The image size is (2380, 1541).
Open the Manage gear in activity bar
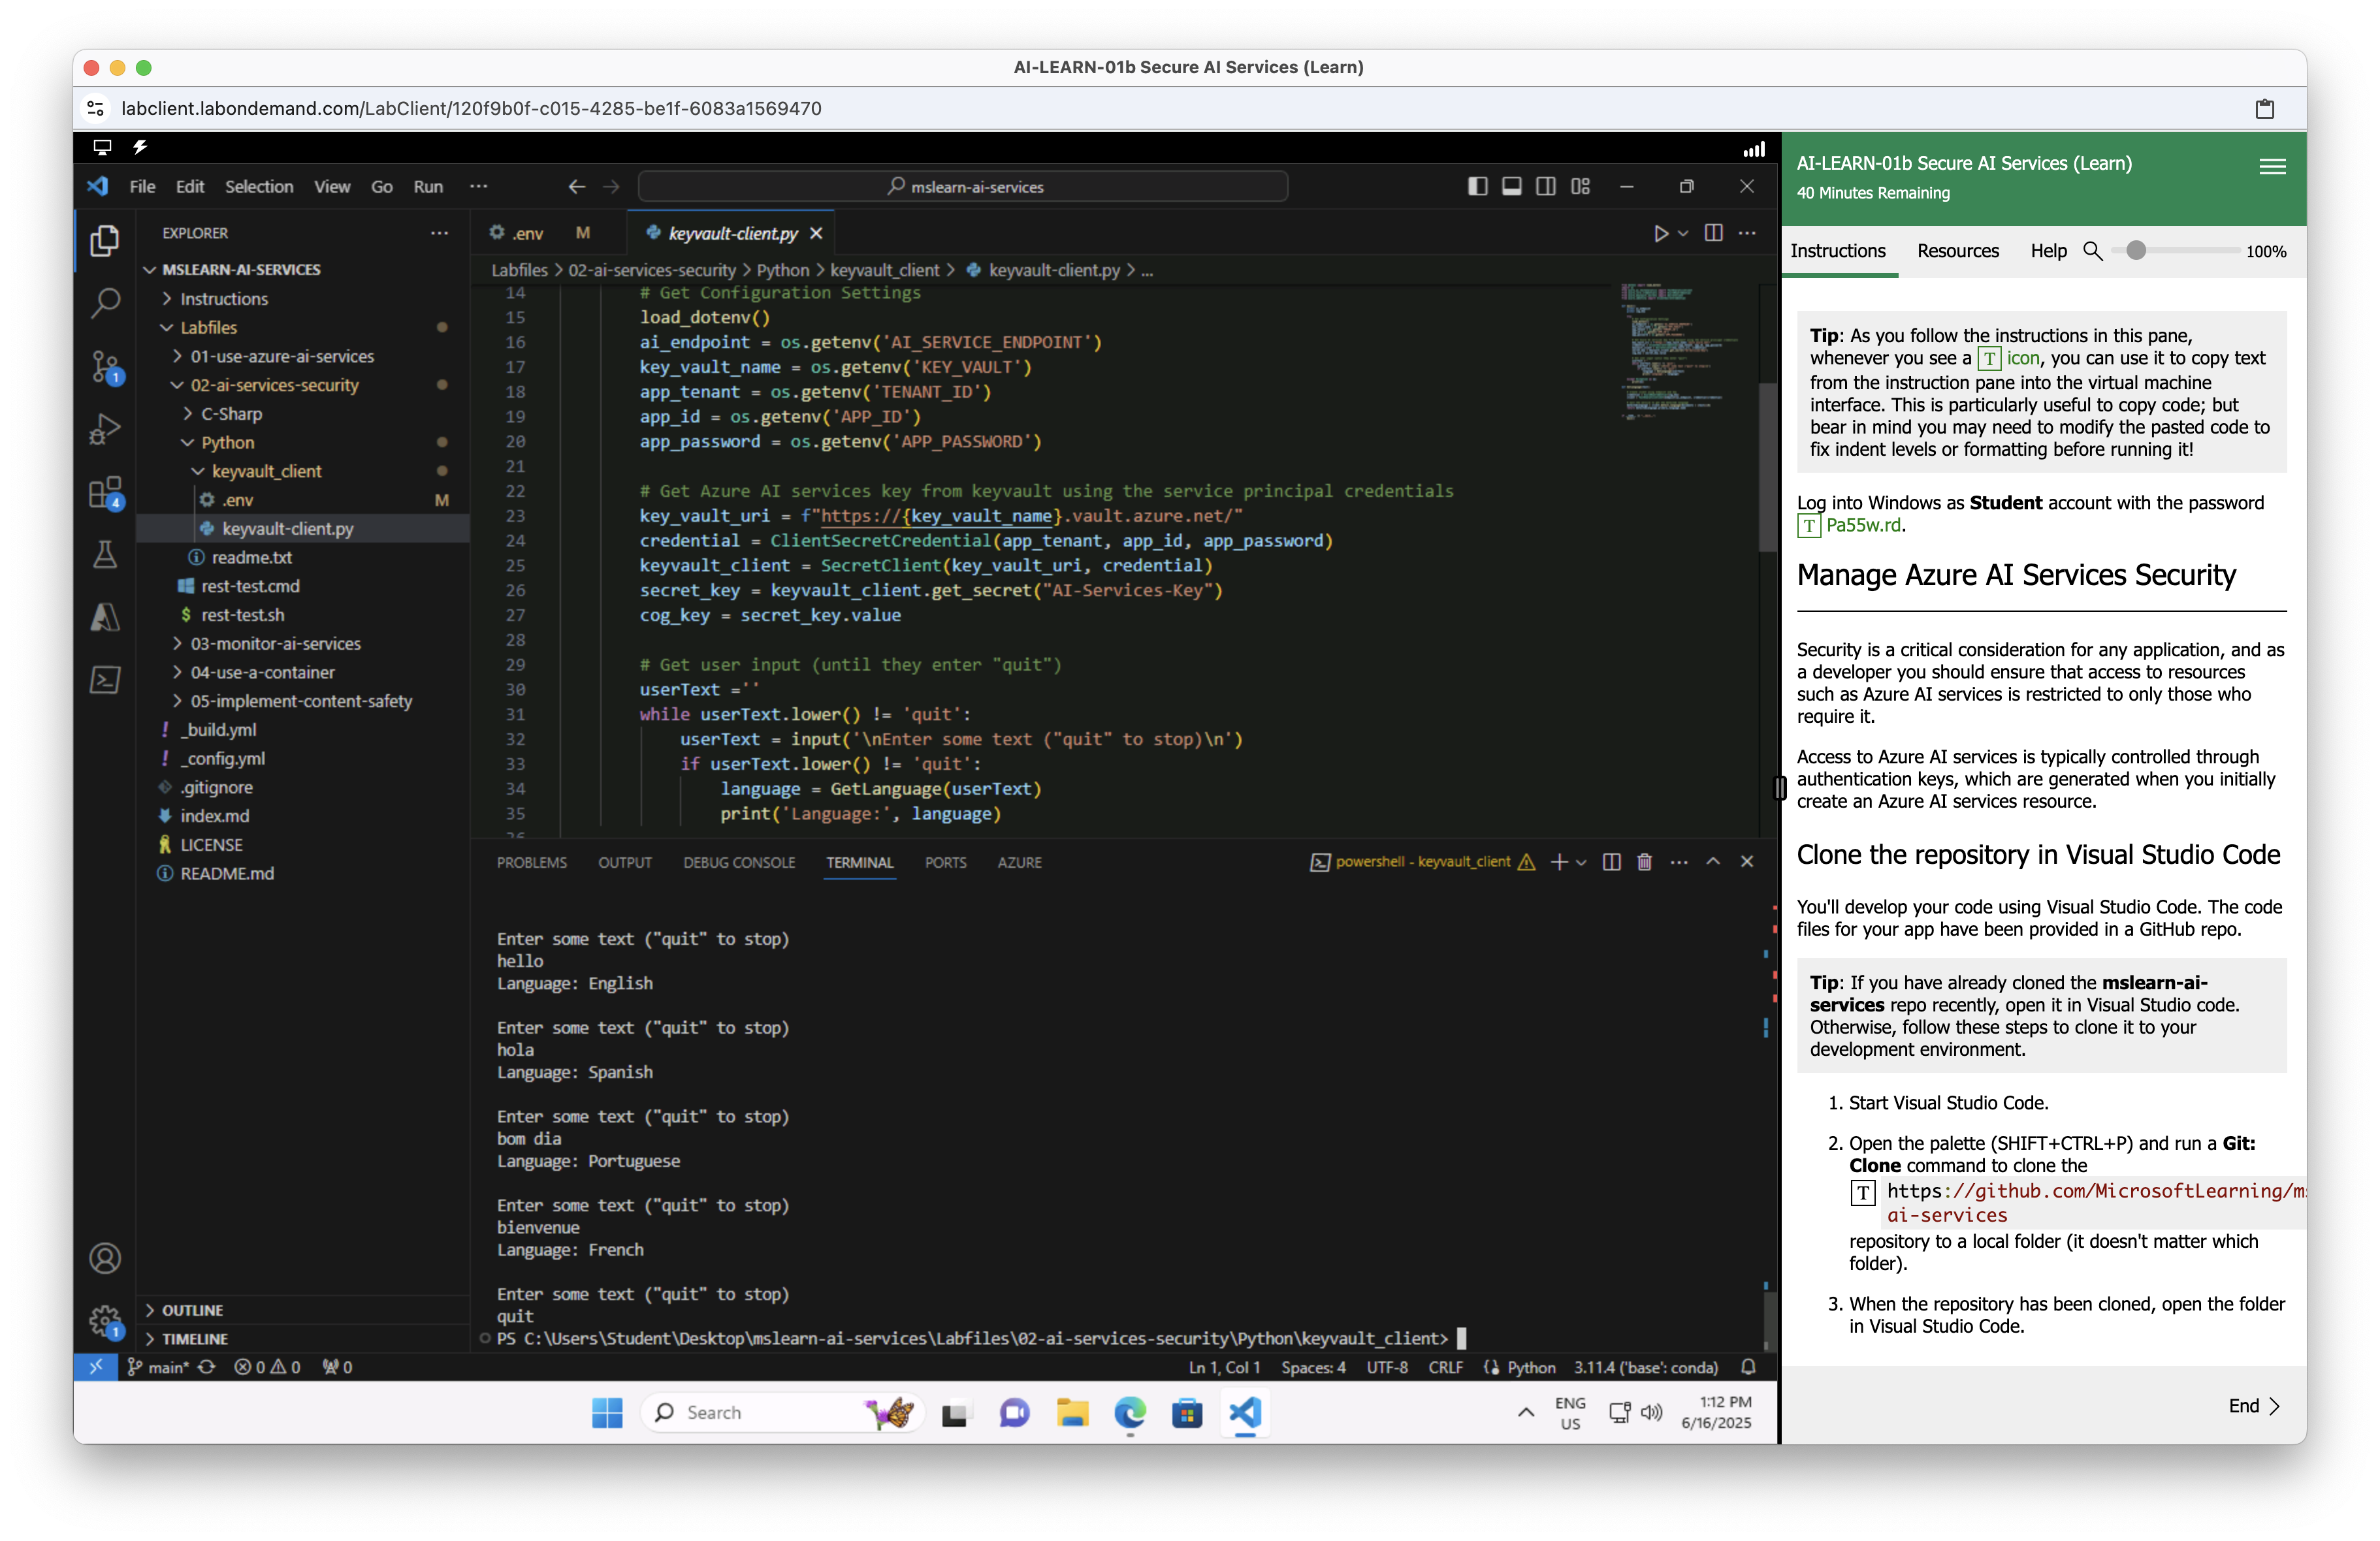pyautogui.click(x=105, y=1321)
